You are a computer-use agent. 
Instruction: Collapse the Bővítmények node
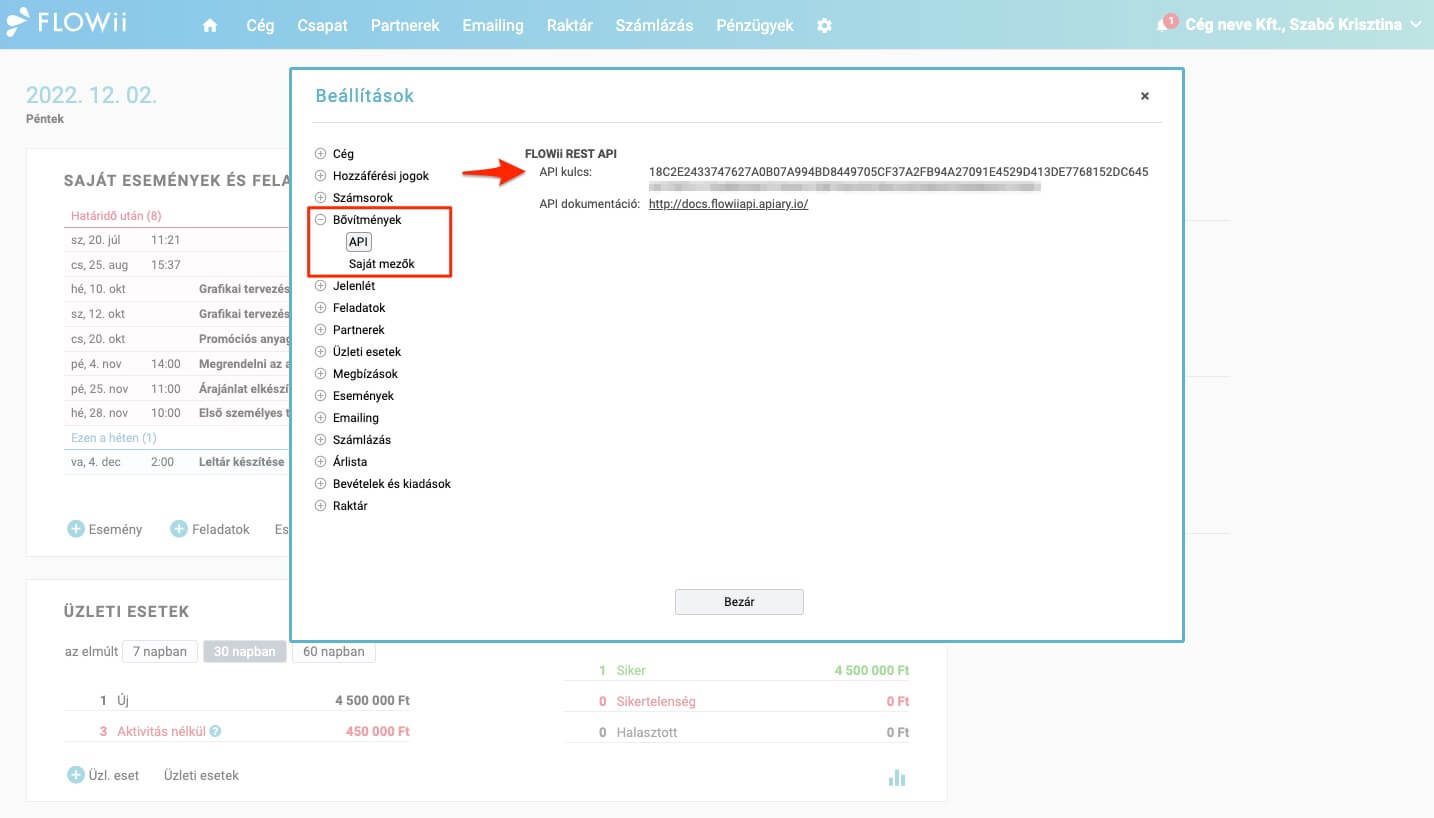[x=321, y=220]
